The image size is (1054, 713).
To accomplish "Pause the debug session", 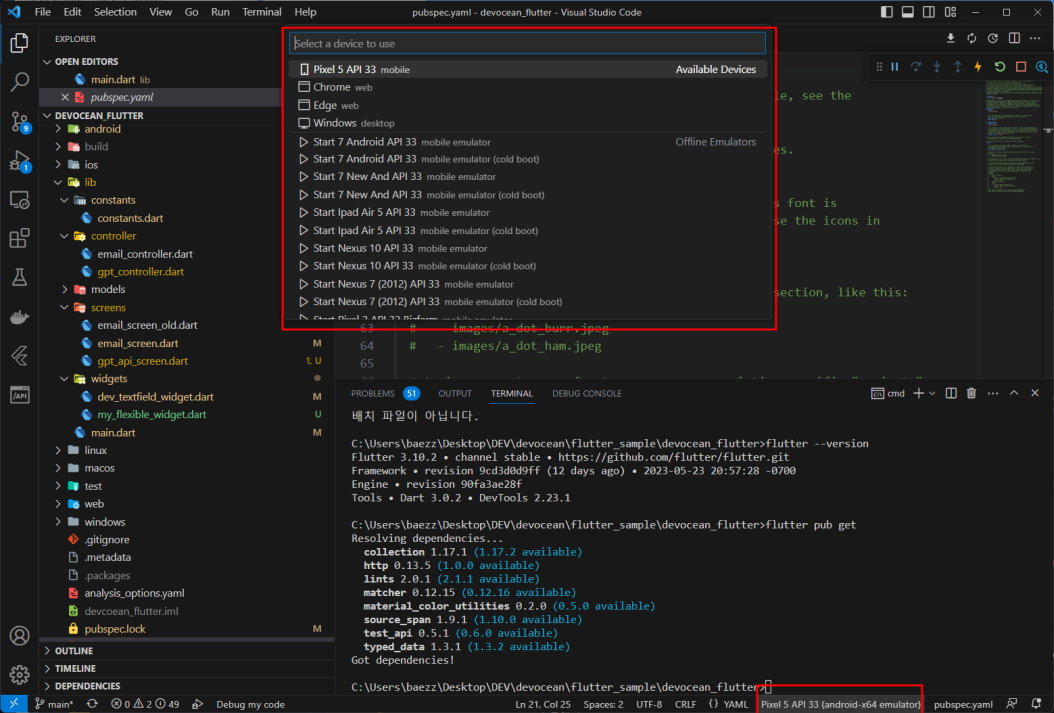I will tap(895, 67).
